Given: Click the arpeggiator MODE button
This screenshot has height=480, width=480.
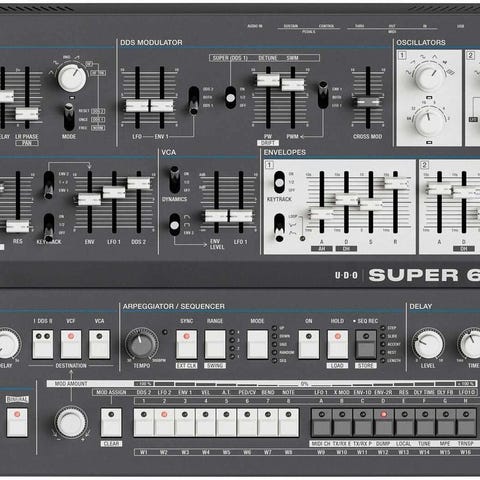Looking at the screenshot, I should click(x=257, y=345).
